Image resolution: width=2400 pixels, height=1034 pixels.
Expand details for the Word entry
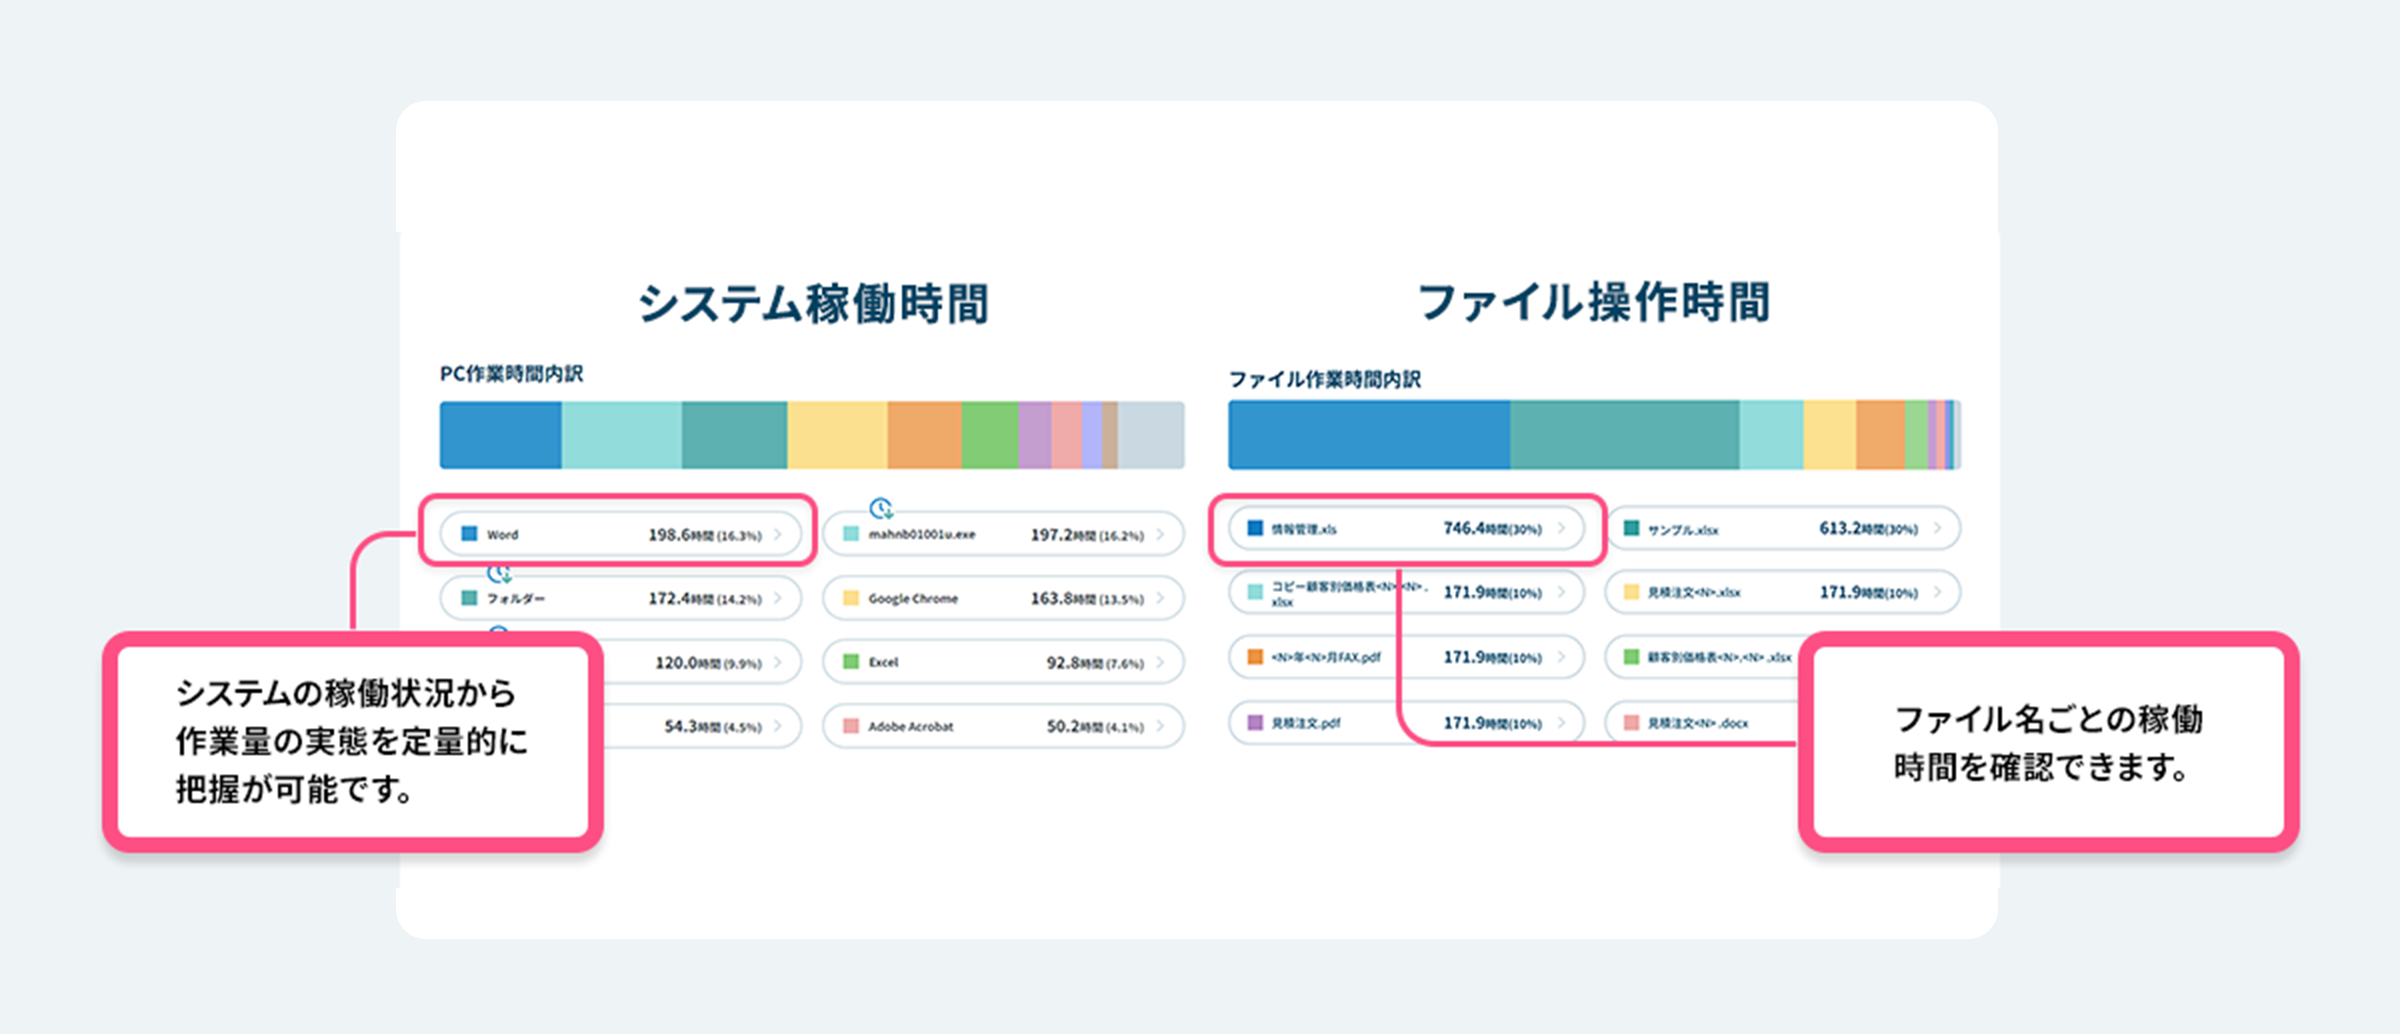point(778,534)
